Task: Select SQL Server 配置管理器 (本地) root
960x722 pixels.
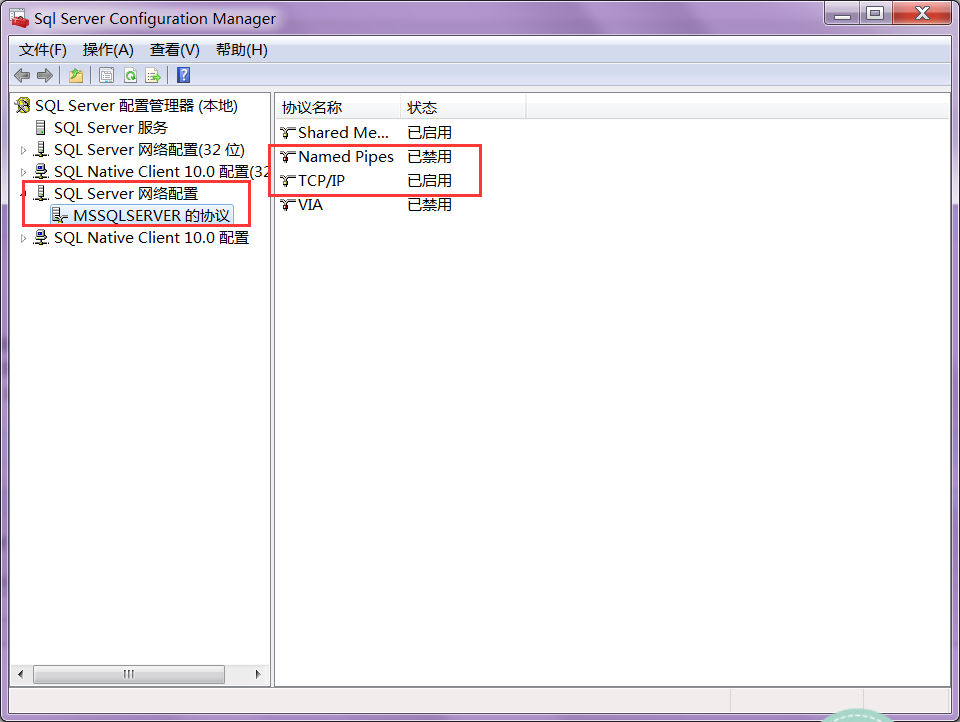Action: [x=136, y=105]
